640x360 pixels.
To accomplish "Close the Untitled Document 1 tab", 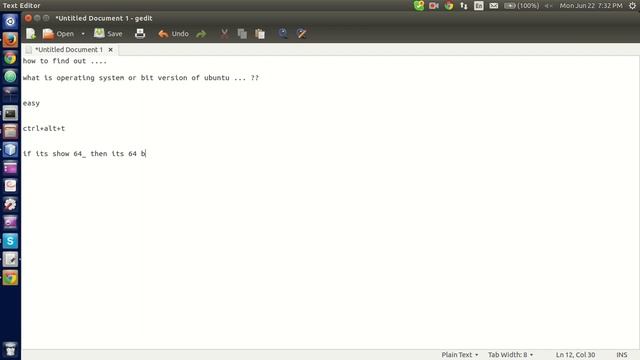I will [111, 49].
